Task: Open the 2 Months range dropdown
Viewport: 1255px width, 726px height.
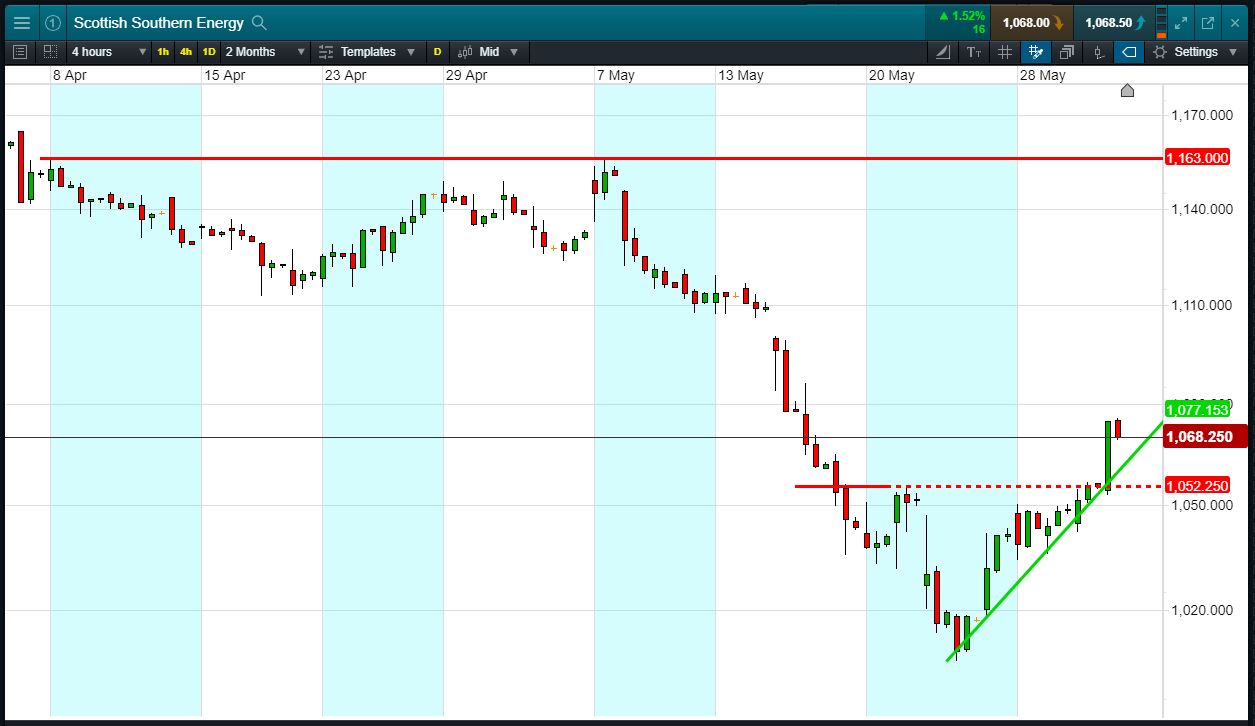Action: [x=265, y=52]
